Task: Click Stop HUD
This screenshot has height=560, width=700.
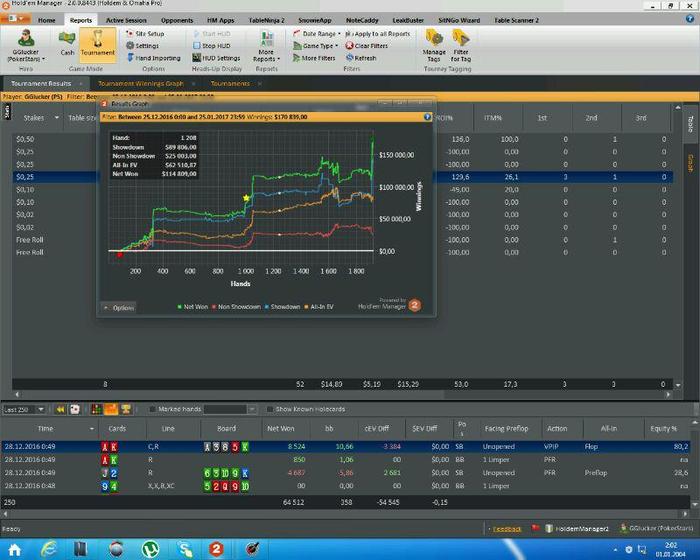Action: [212, 46]
